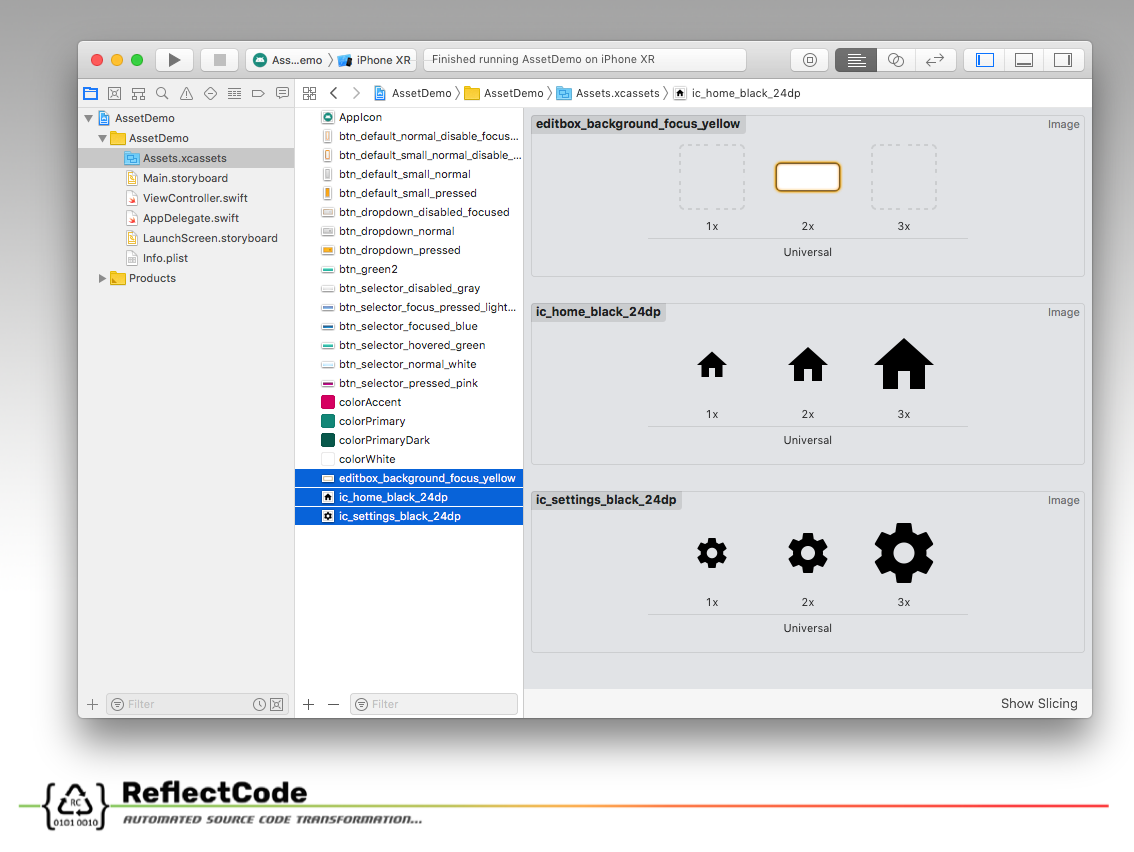Screen dimensions: 1134x852
Task: Select the 1x settings gear image
Action: 712,553
